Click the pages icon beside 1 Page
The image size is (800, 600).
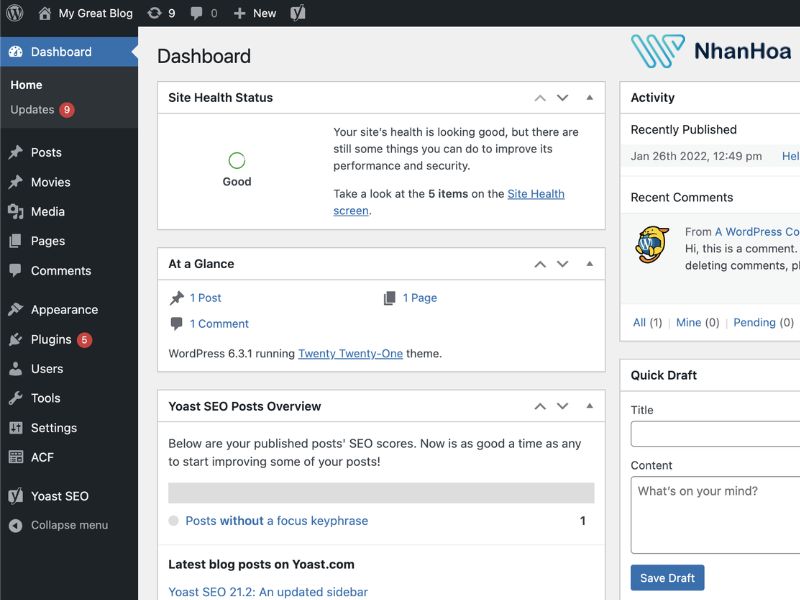tap(389, 298)
